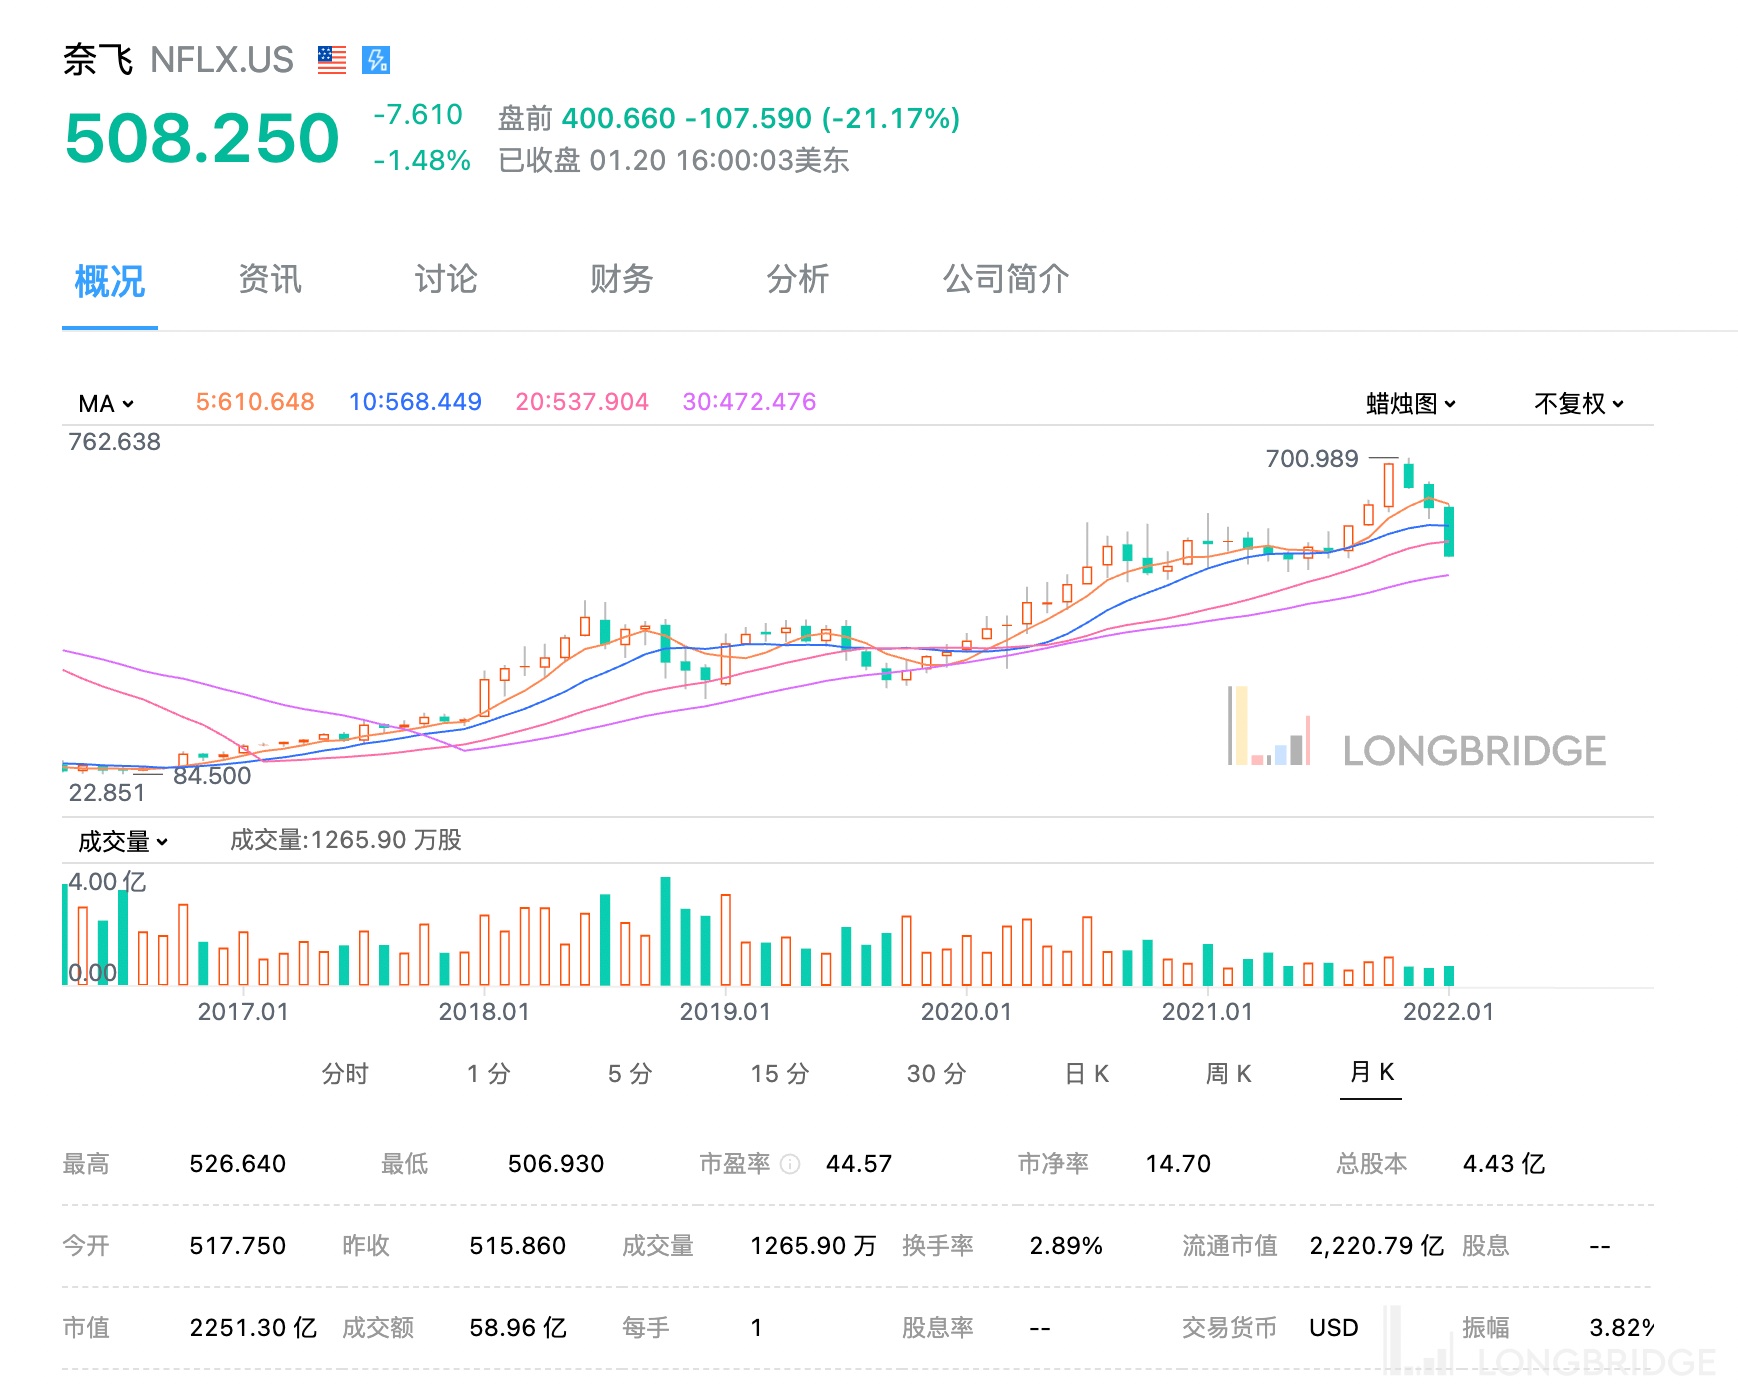Viewport: 1738px width, 1398px height.
Task: Click the 2021.01 date axis label
Action: tap(1207, 1012)
